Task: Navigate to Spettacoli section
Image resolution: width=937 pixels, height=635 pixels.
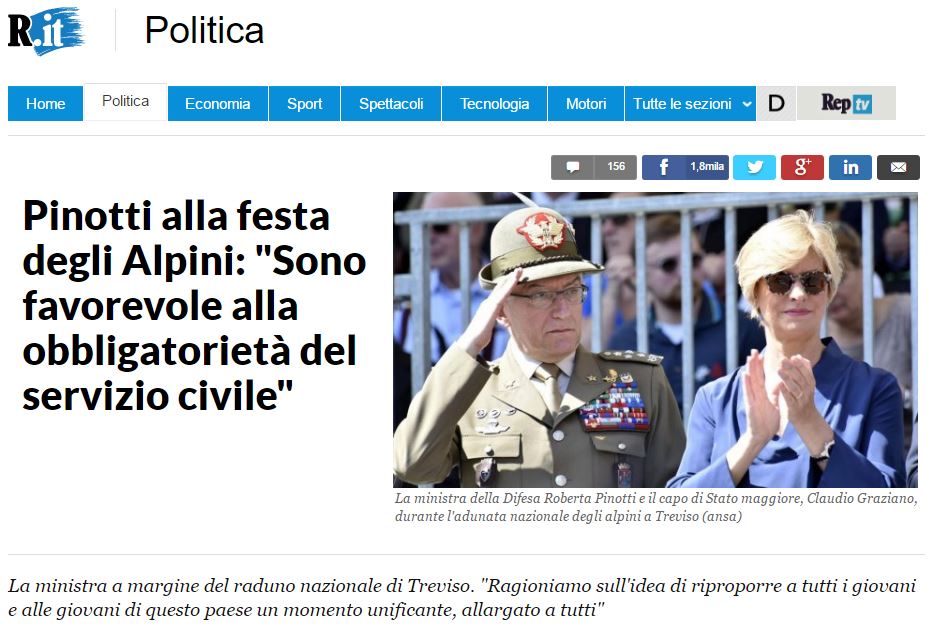Action: [x=391, y=103]
